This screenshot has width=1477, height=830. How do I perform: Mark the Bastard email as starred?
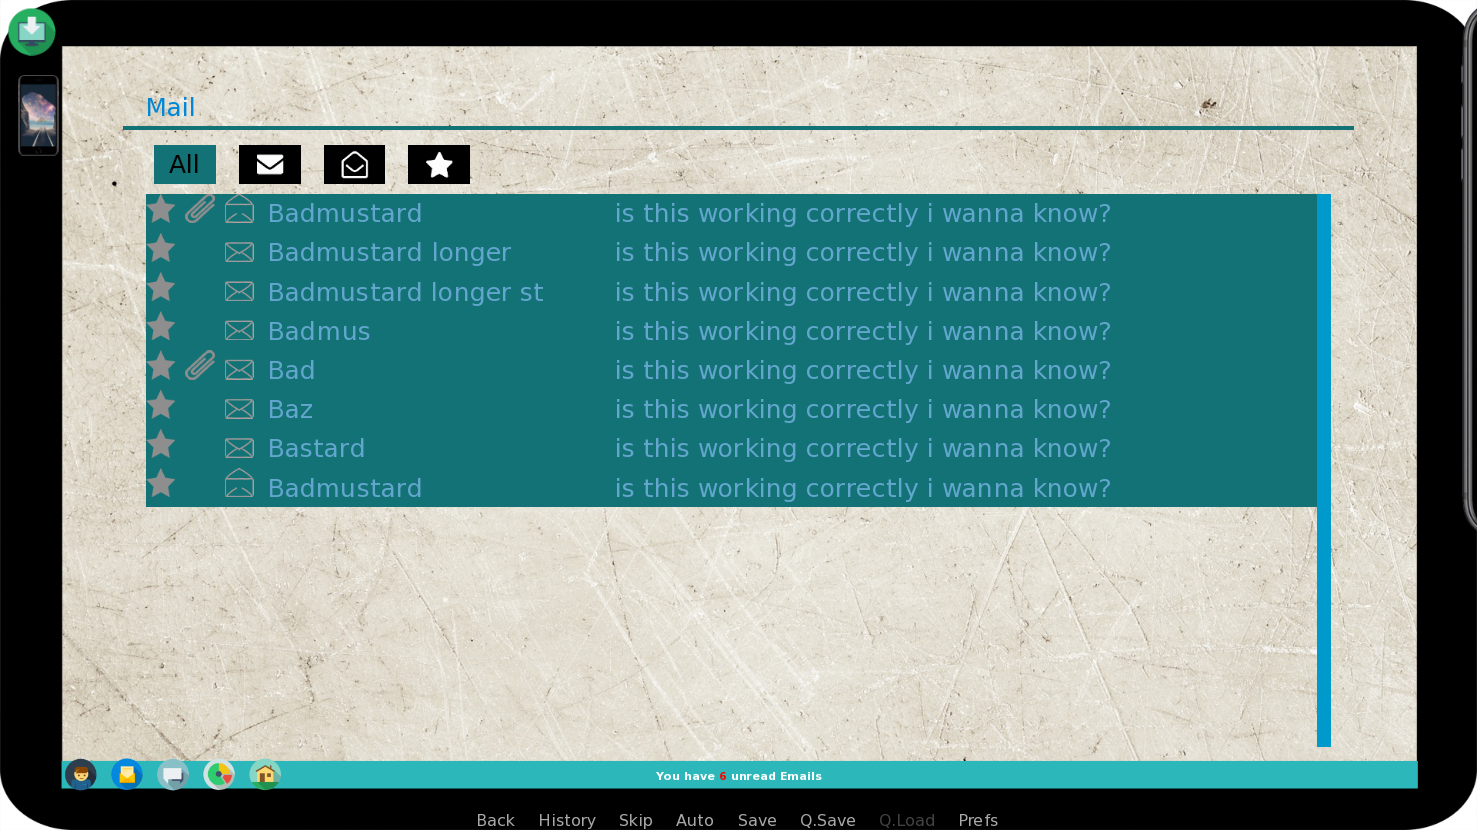[x=161, y=444]
